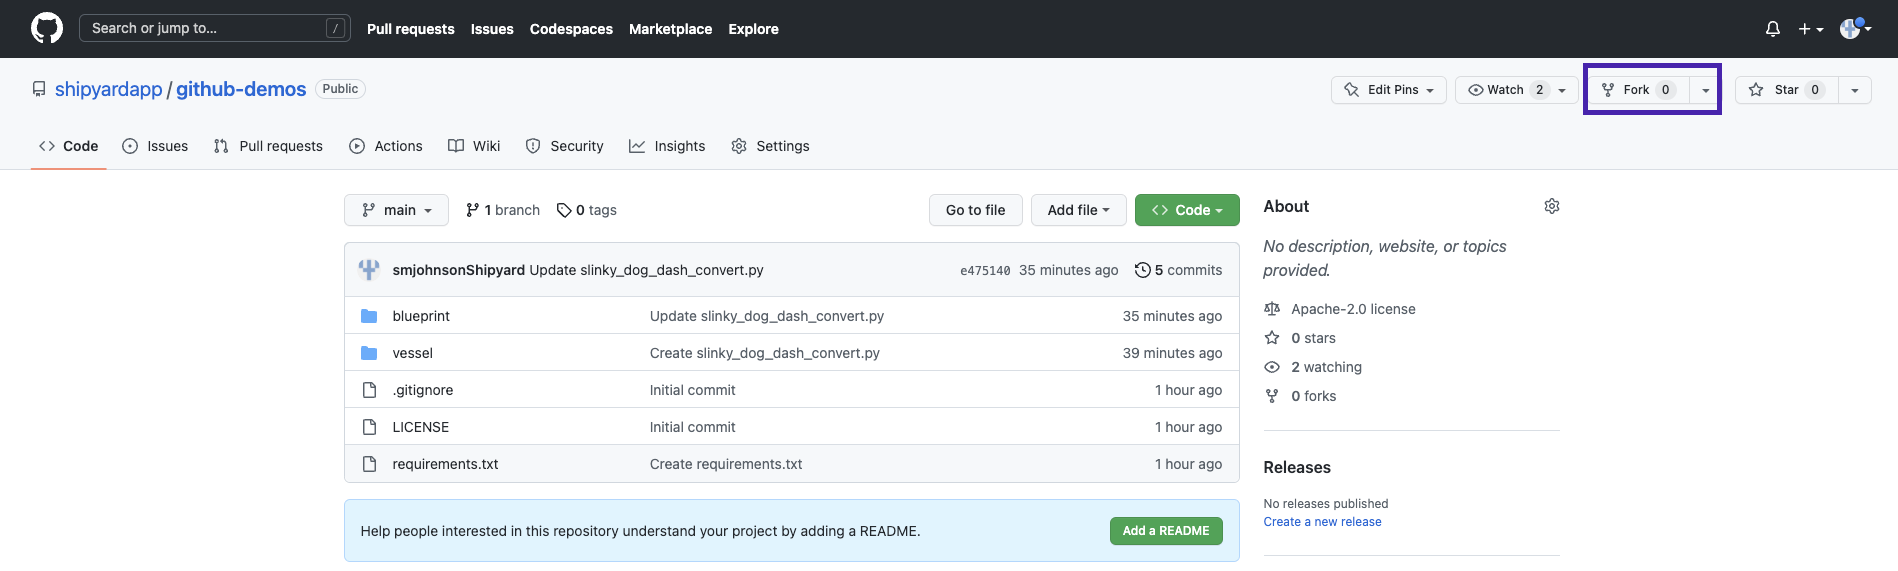Image resolution: width=1898 pixels, height=571 pixels.
Task: Open the Add file dropdown
Action: (1078, 210)
